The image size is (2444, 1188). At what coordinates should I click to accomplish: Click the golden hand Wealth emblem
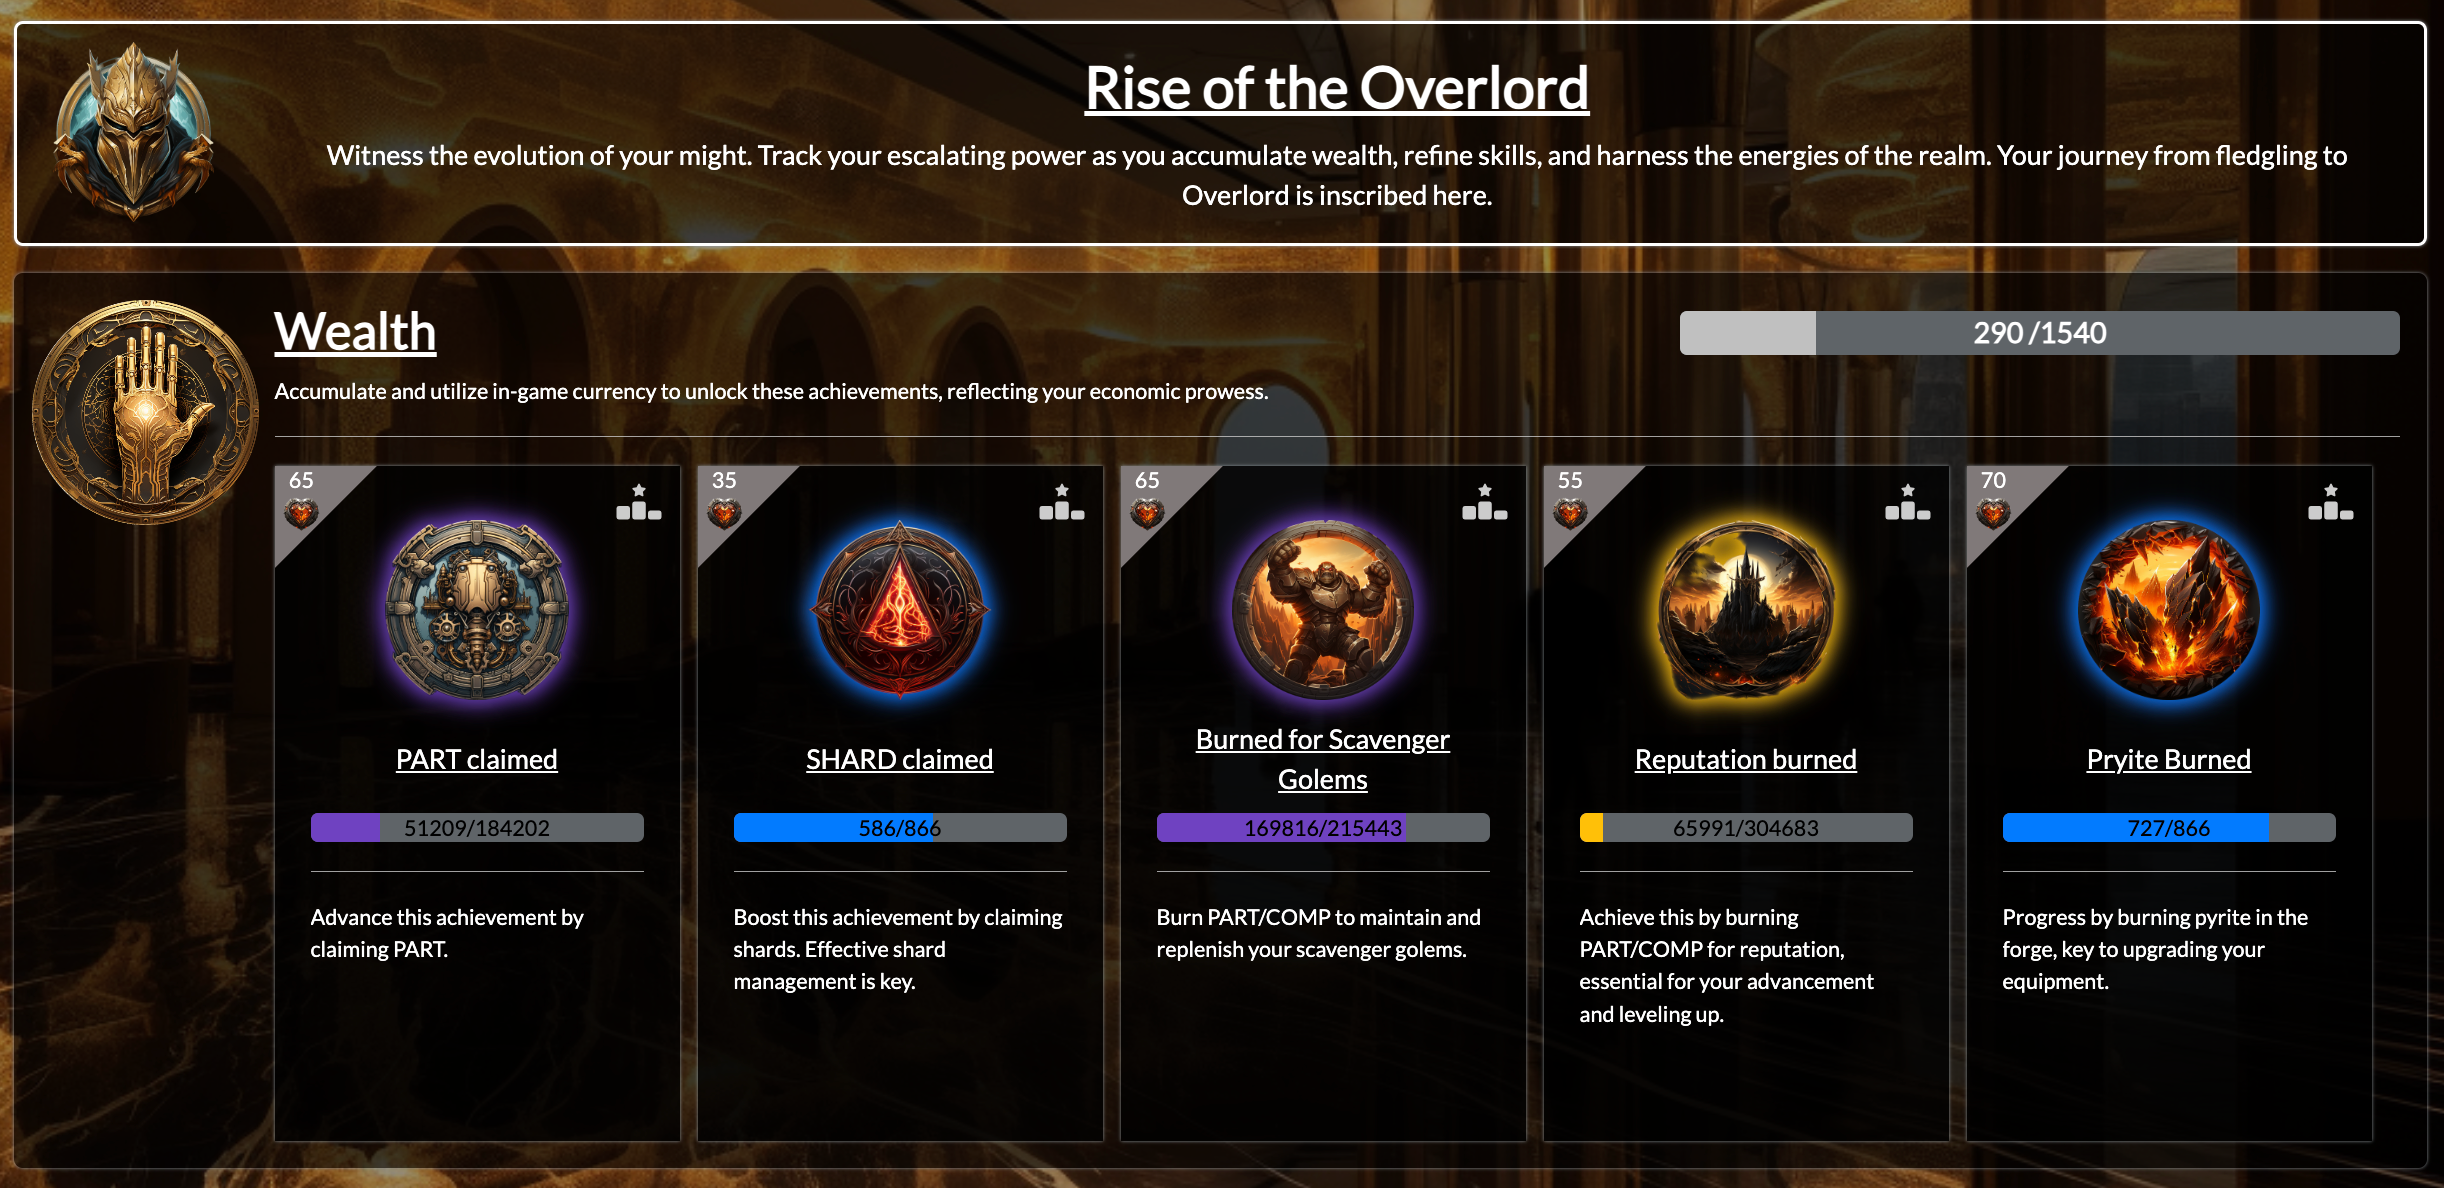(145, 412)
